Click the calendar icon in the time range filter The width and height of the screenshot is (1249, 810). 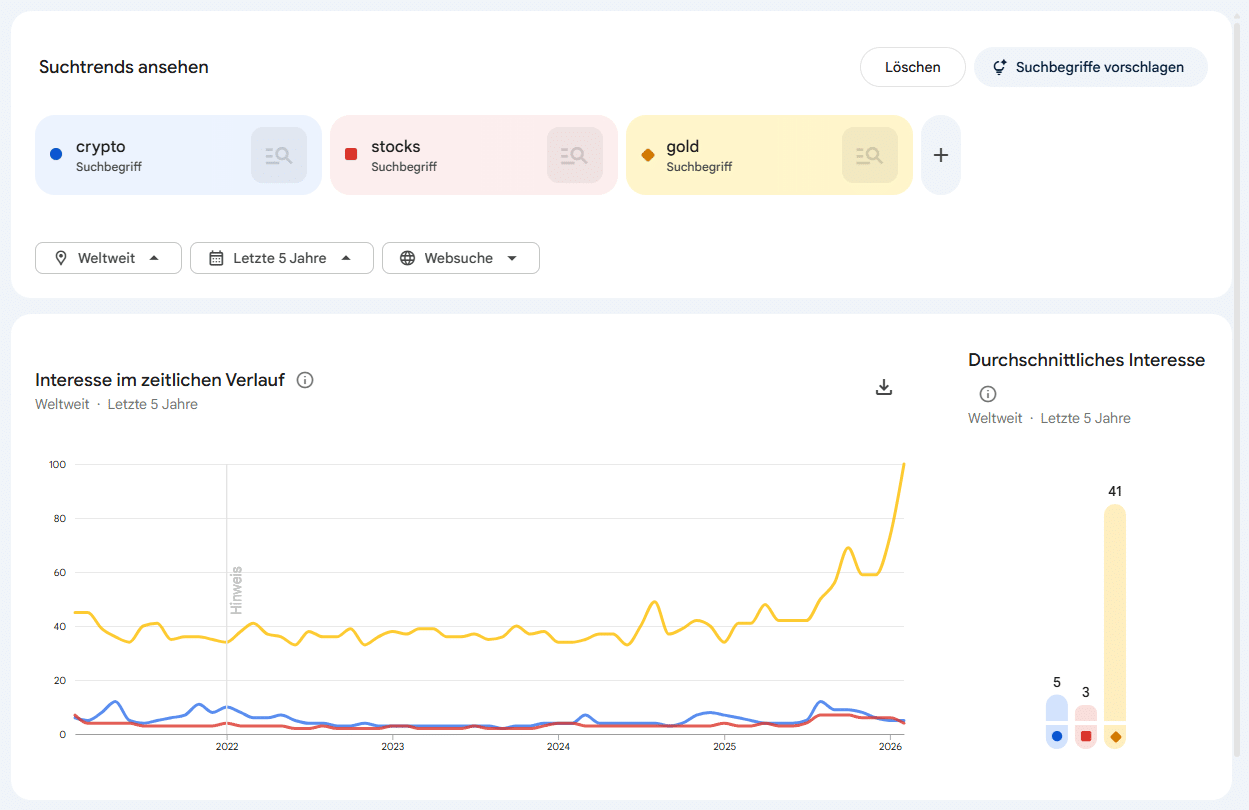click(x=215, y=257)
